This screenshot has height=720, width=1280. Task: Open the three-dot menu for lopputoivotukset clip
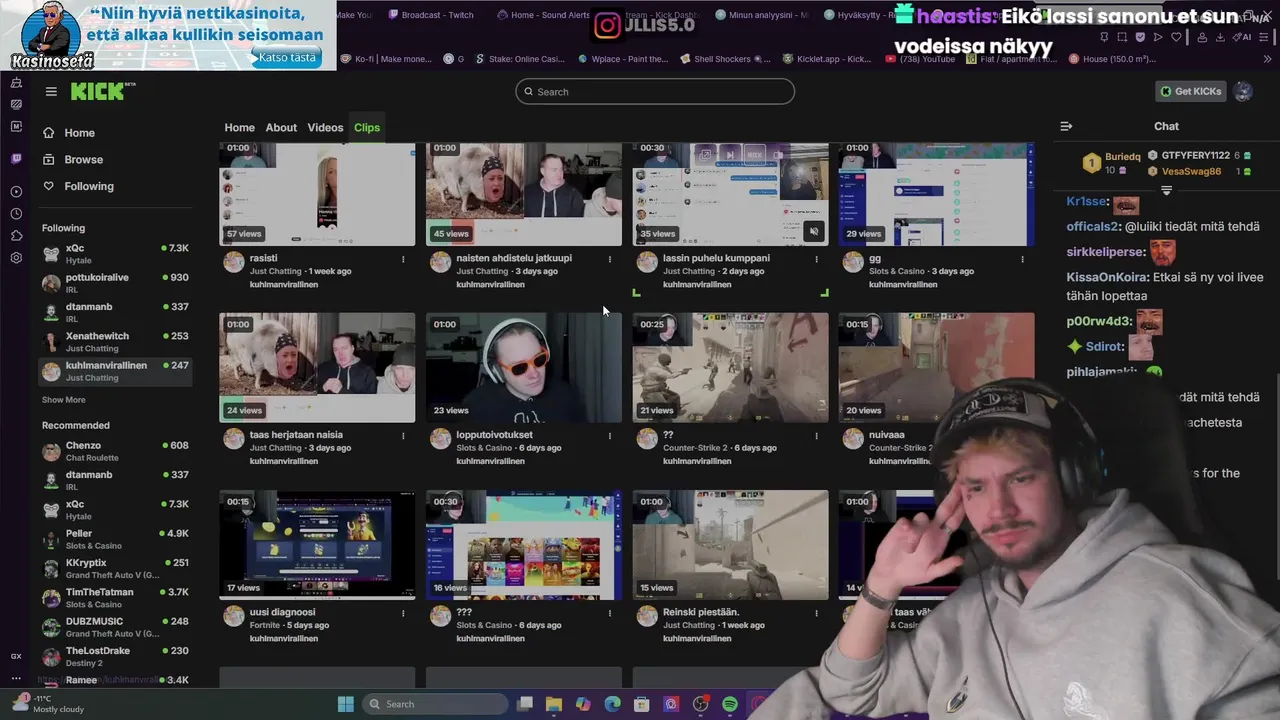(x=610, y=436)
